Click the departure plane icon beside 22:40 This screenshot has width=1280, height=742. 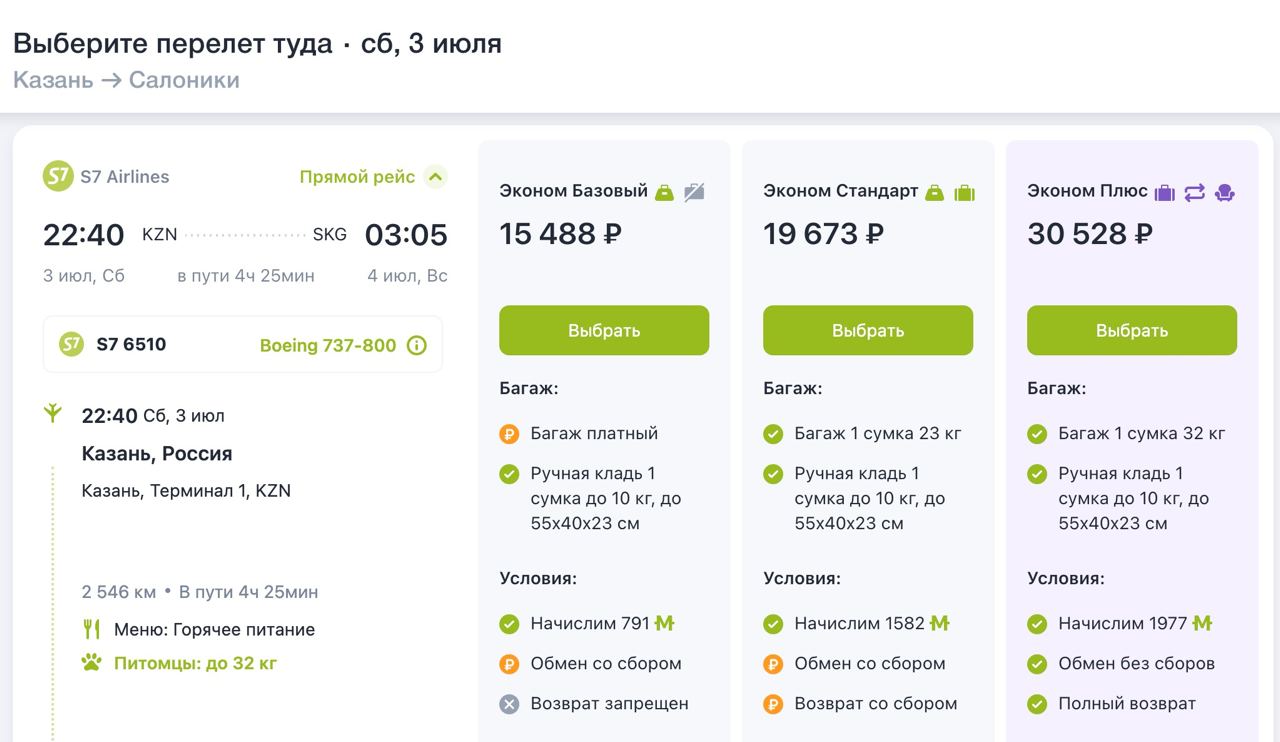tap(53, 413)
